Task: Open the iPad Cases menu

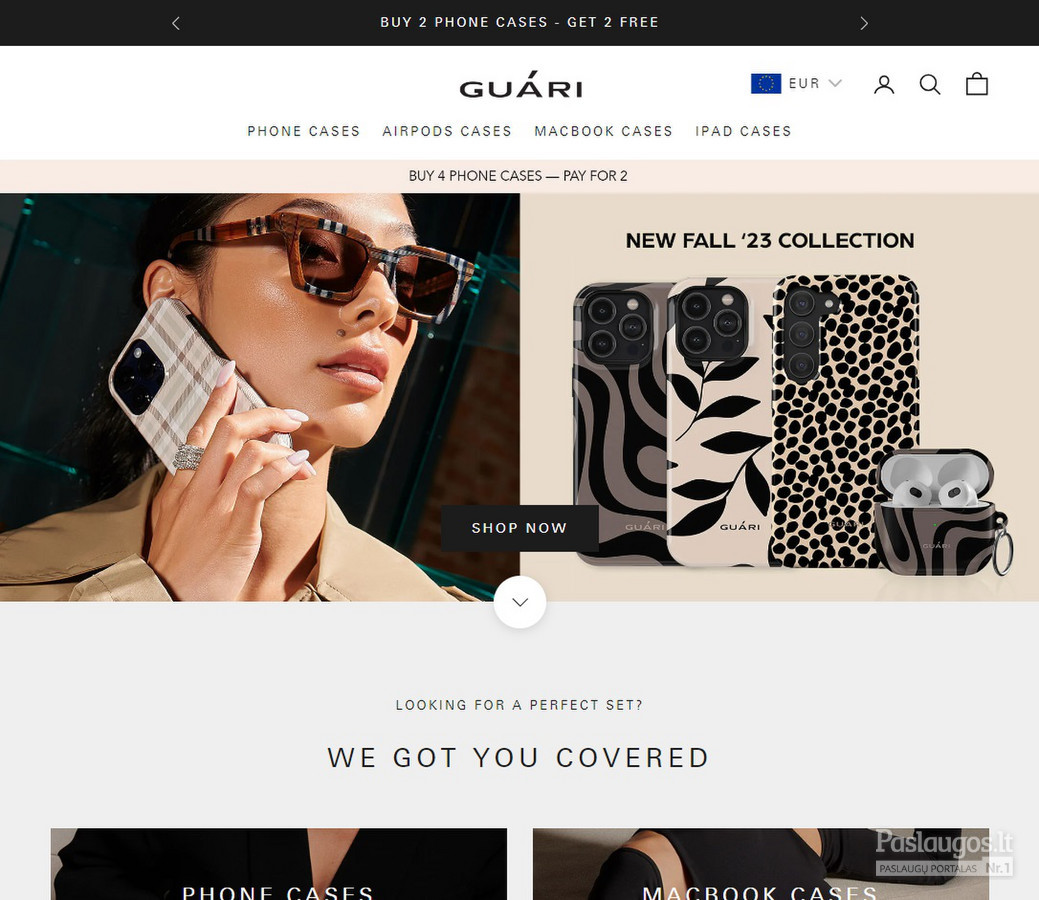Action: [x=743, y=131]
